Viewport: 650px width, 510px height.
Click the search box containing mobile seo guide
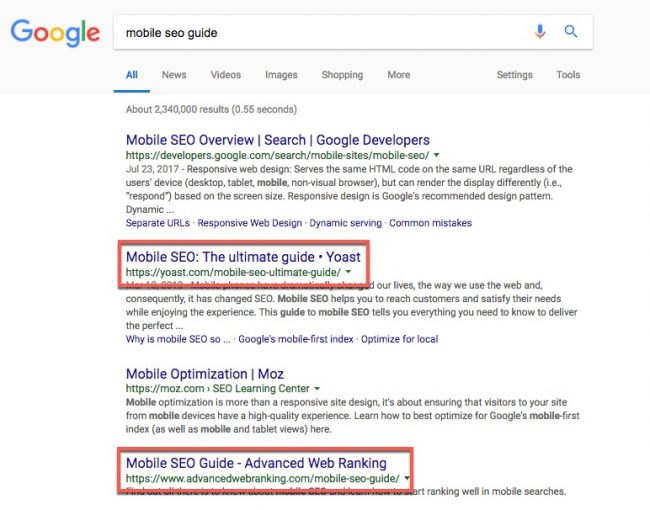pyautogui.click(x=320, y=32)
